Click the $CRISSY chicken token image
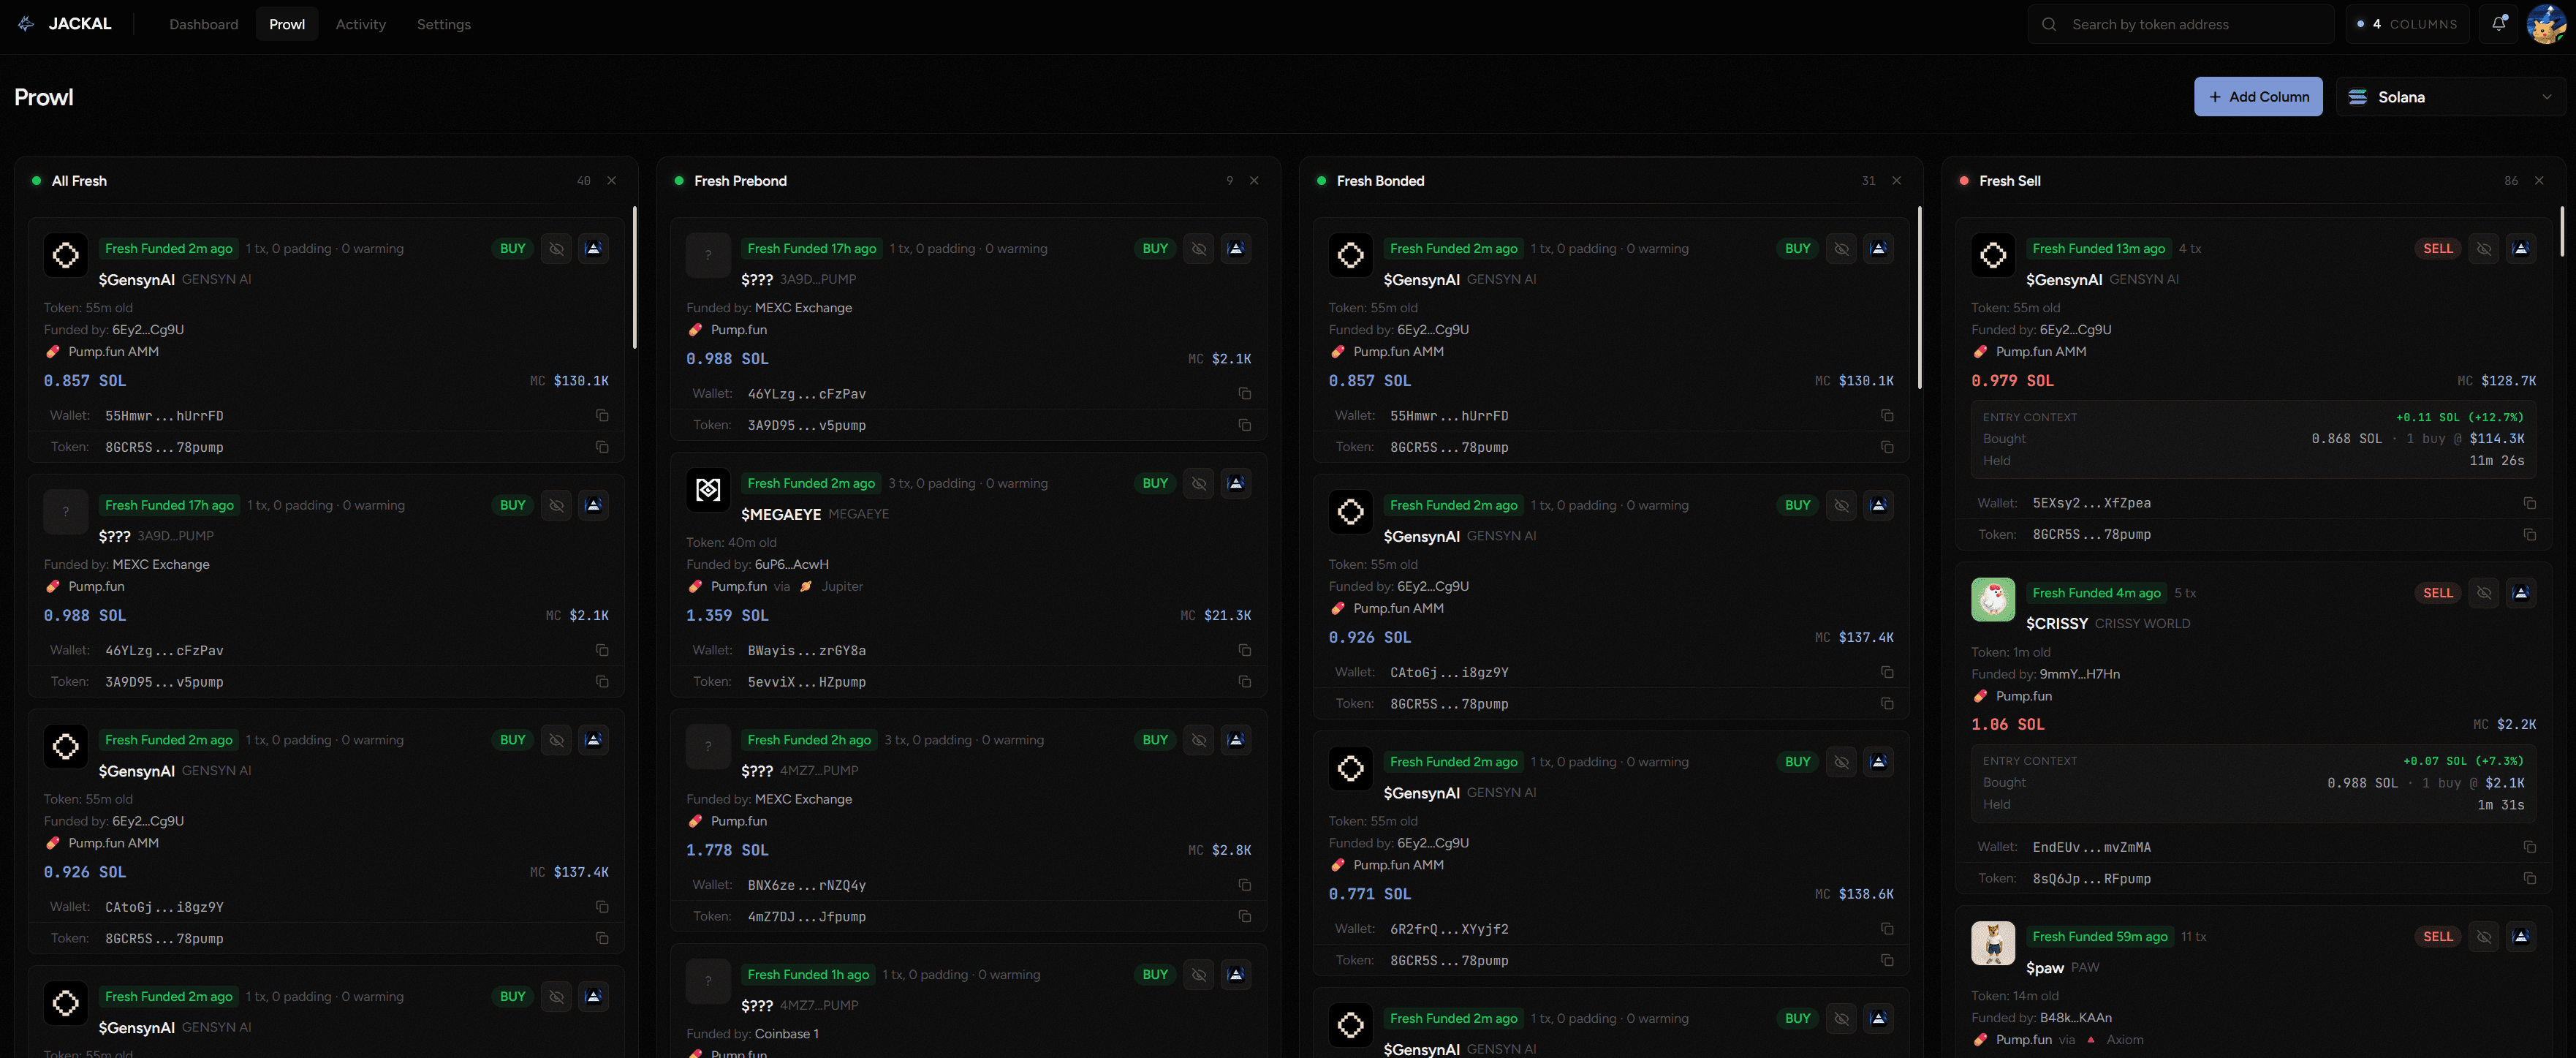The height and width of the screenshot is (1058, 2576). coord(1993,600)
